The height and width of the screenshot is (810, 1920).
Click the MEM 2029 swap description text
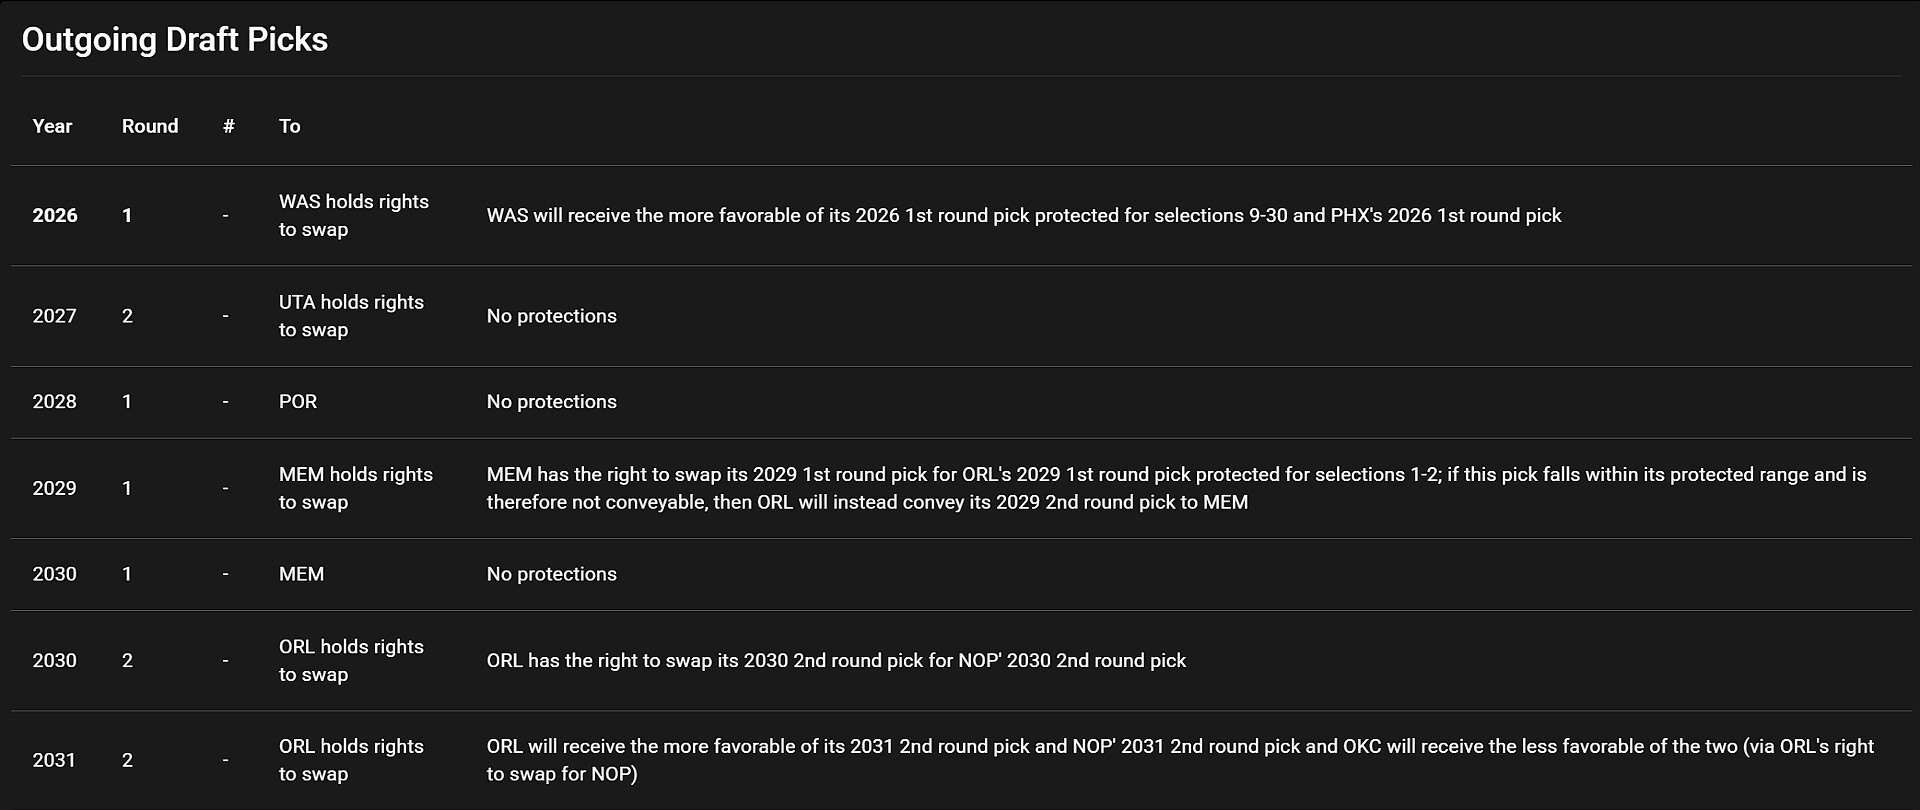1177,488
